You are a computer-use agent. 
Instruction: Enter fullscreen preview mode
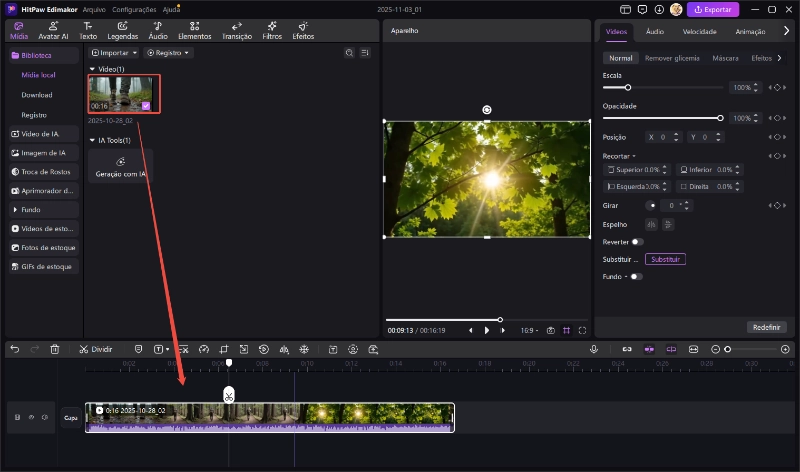(x=582, y=331)
